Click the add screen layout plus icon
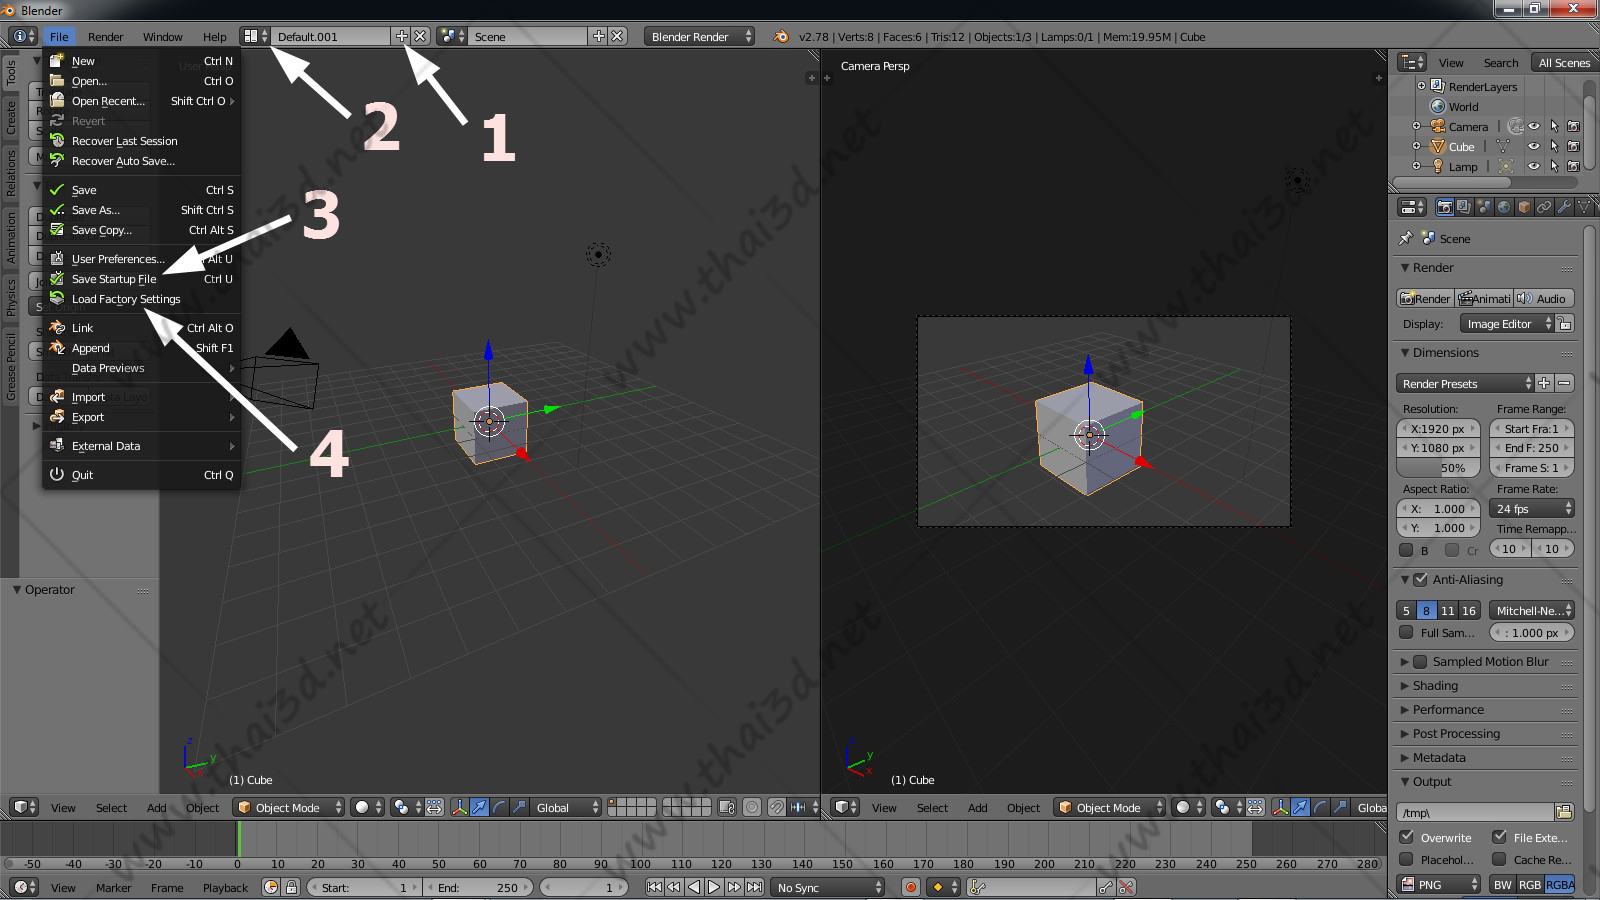The height and width of the screenshot is (900, 1600). (x=402, y=36)
